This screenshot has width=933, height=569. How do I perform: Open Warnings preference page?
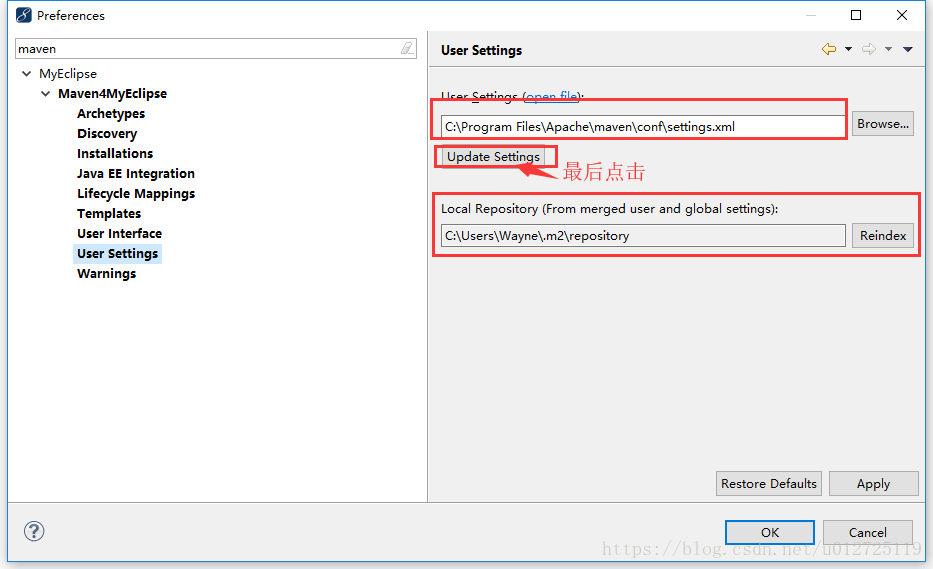pos(107,274)
